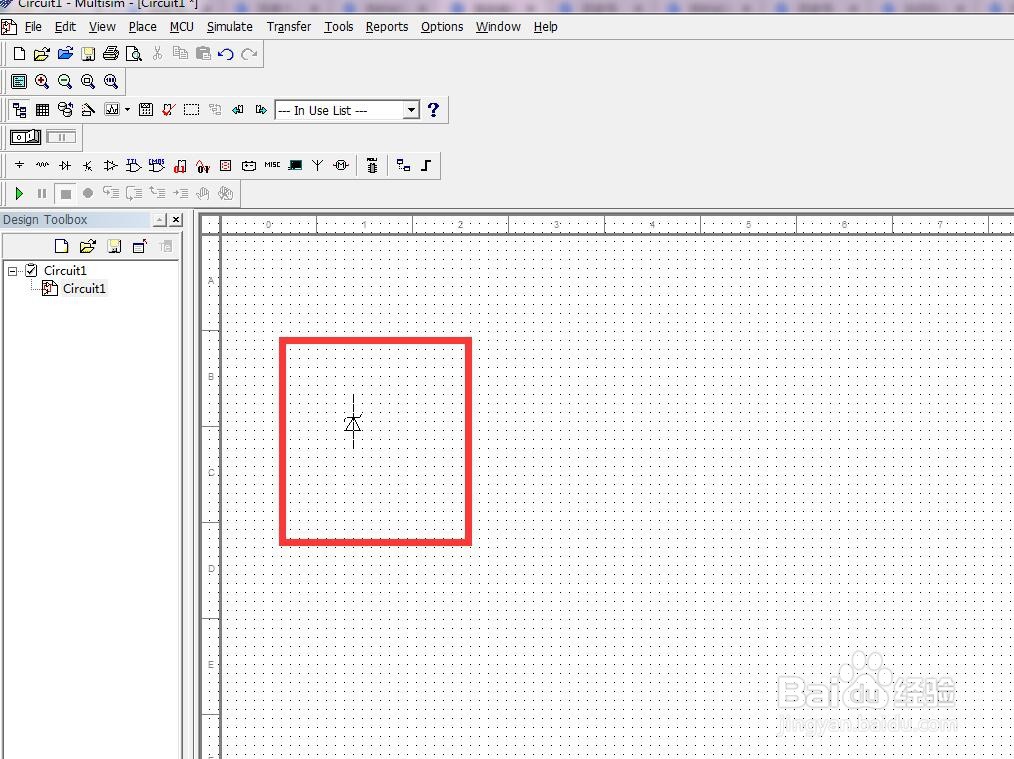Image resolution: width=1014 pixels, height=759 pixels.
Task: Place an RF antenna component
Action: (318, 166)
